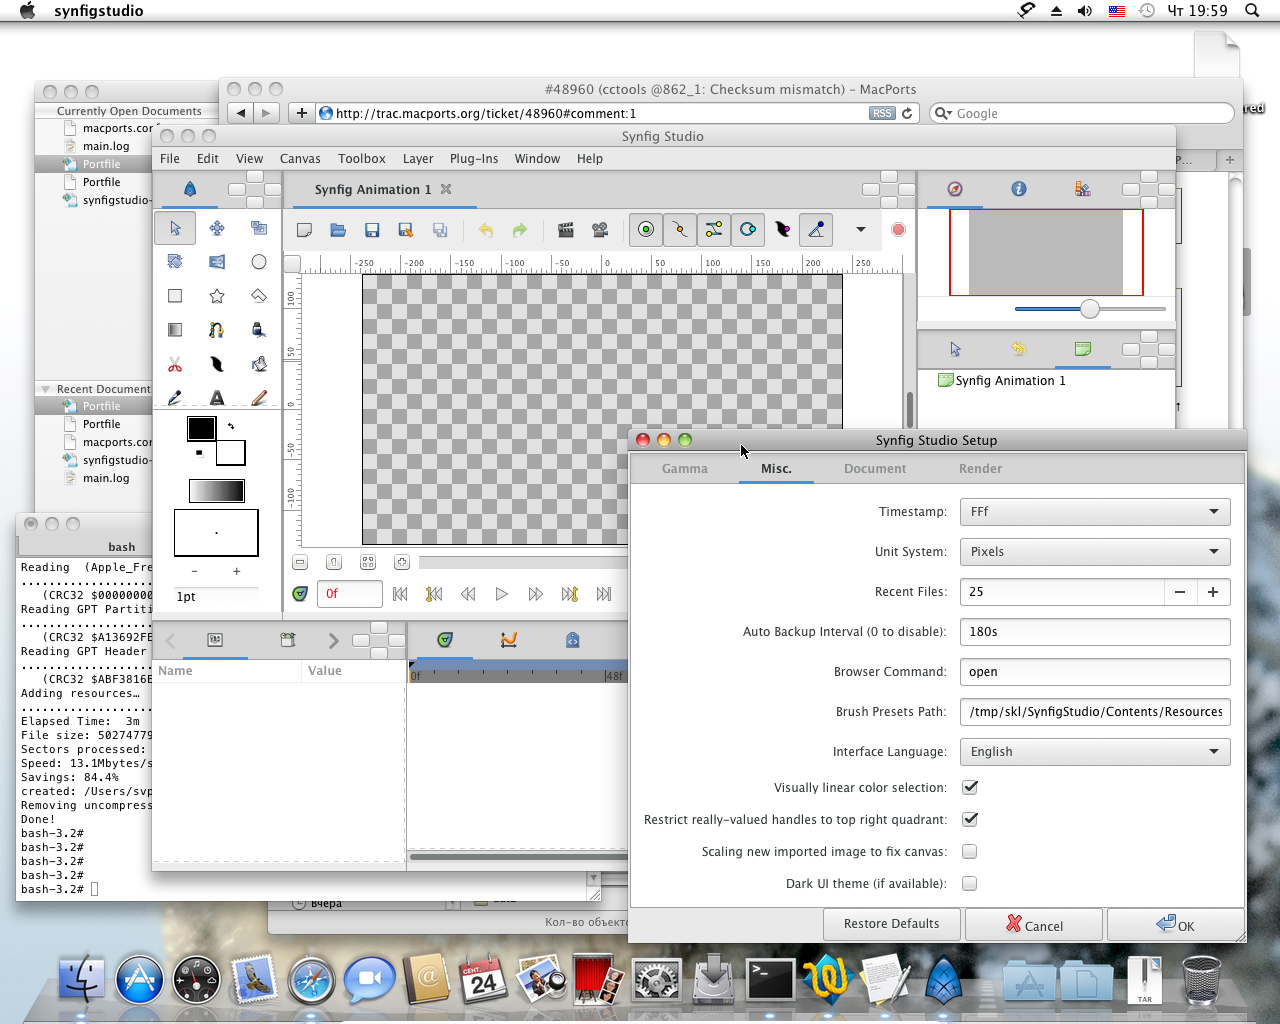Click the Restore Defaults button
The width and height of the screenshot is (1280, 1024).
pyautogui.click(x=891, y=924)
